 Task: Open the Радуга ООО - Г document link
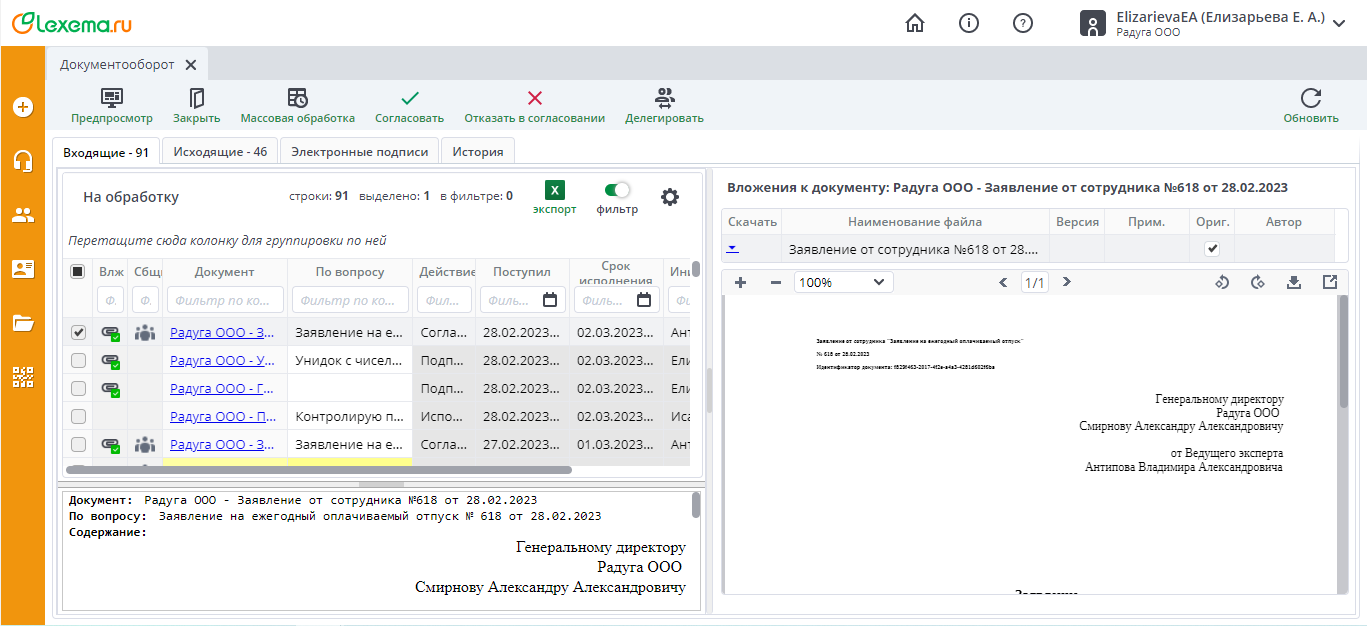pyautogui.click(x=223, y=388)
